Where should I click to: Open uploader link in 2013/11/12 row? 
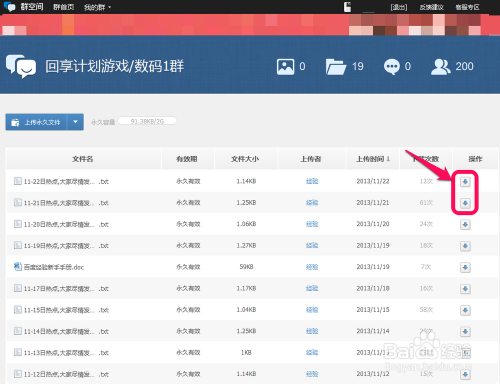[x=312, y=374]
